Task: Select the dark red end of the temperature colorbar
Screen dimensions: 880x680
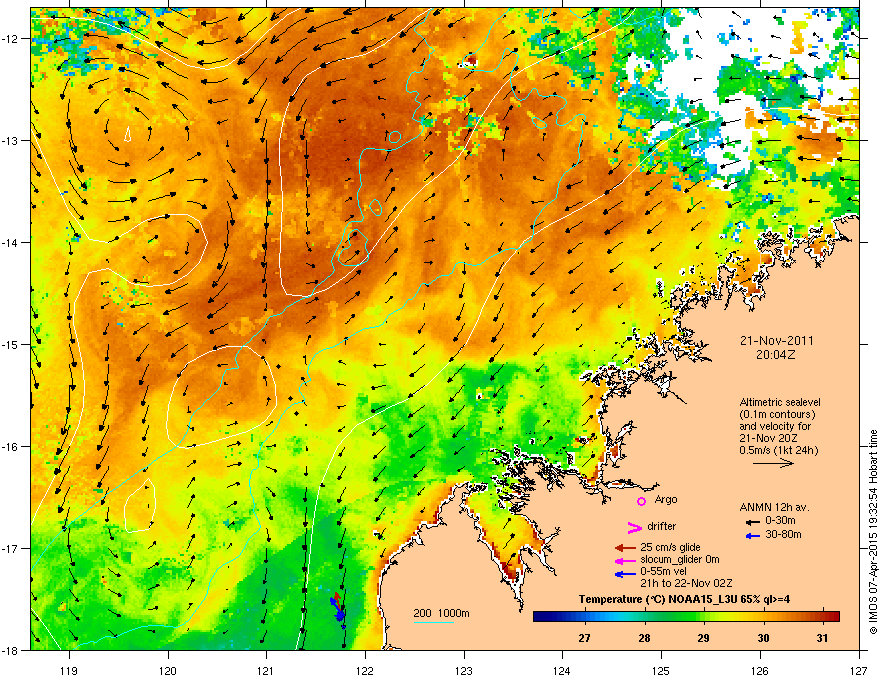Action: click(x=834, y=616)
